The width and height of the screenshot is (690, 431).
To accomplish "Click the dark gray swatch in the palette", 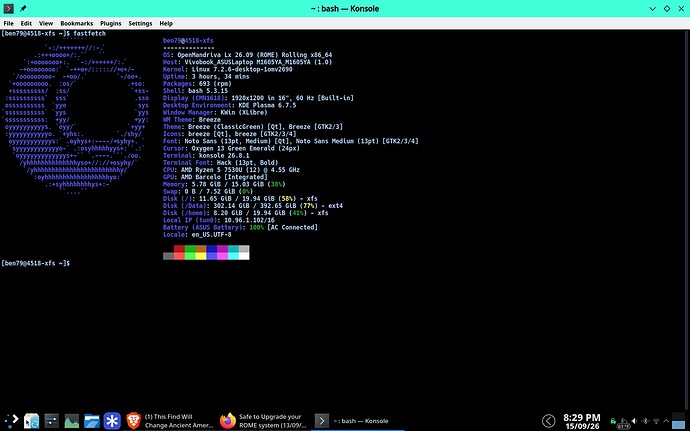I will click(168, 256).
